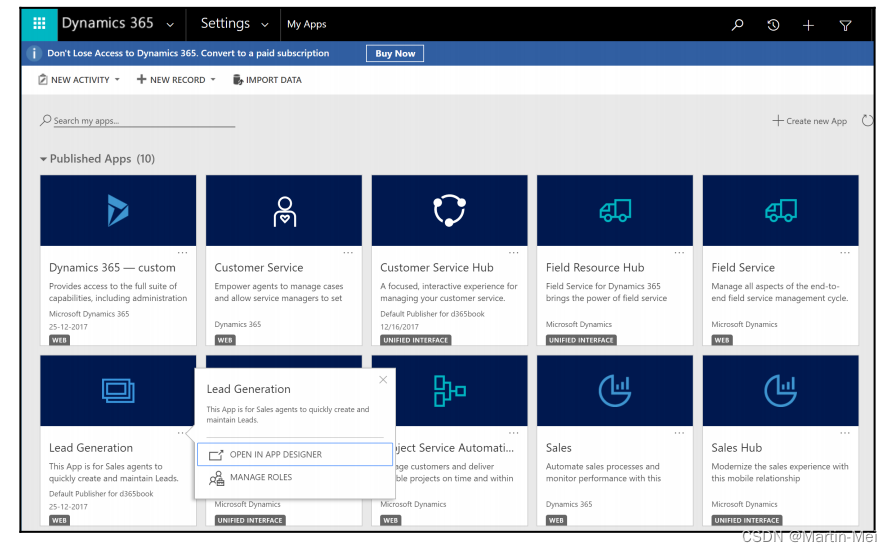892x552 pixels.
Task: Click Web badge on Sales tile
Action: coord(556,520)
